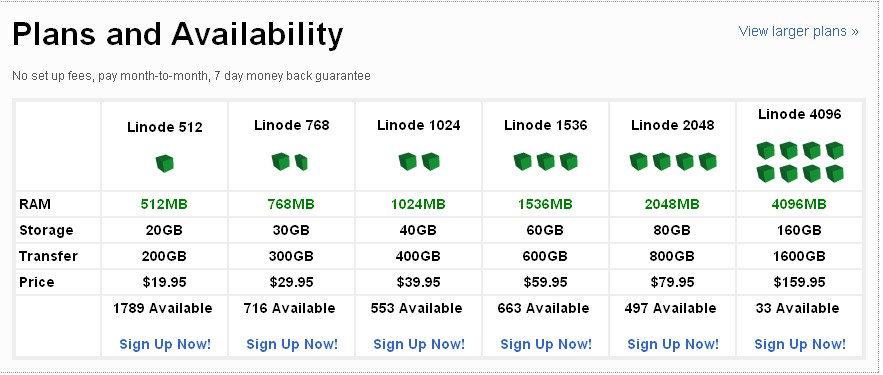883x375 pixels.
Task: Click the $159.95 price cell
Action: click(800, 282)
